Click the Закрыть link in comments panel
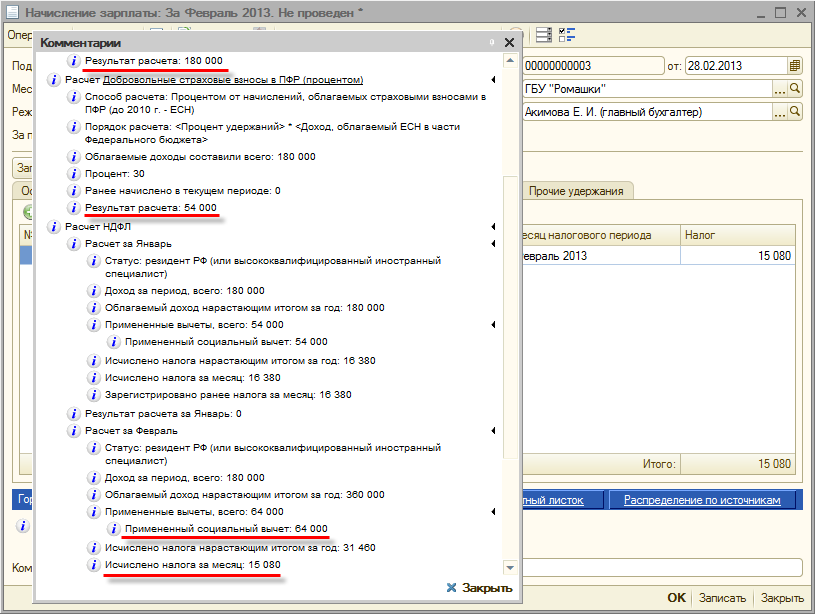815x614 pixels. click(x=479, y=588)
